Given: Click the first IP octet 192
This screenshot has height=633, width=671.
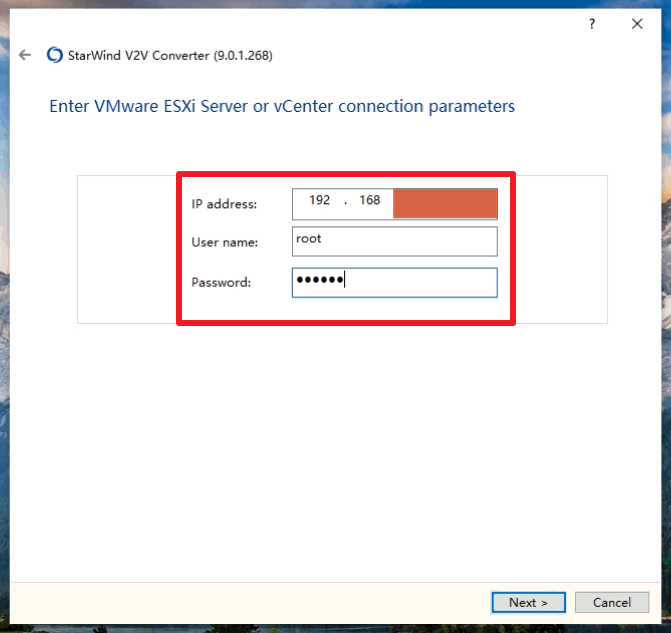Looking at the screenshot, I should 320,200.
